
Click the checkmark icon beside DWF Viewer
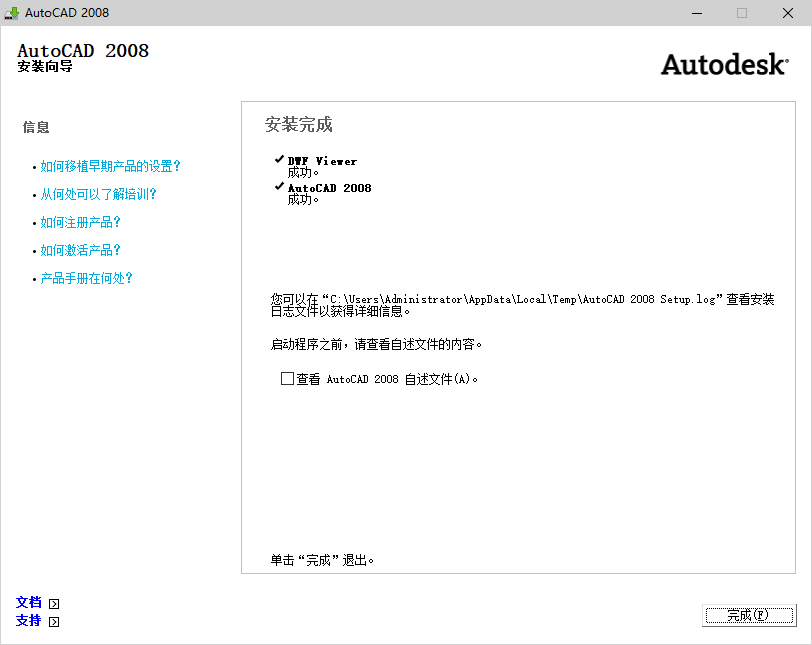pos(277,158)
